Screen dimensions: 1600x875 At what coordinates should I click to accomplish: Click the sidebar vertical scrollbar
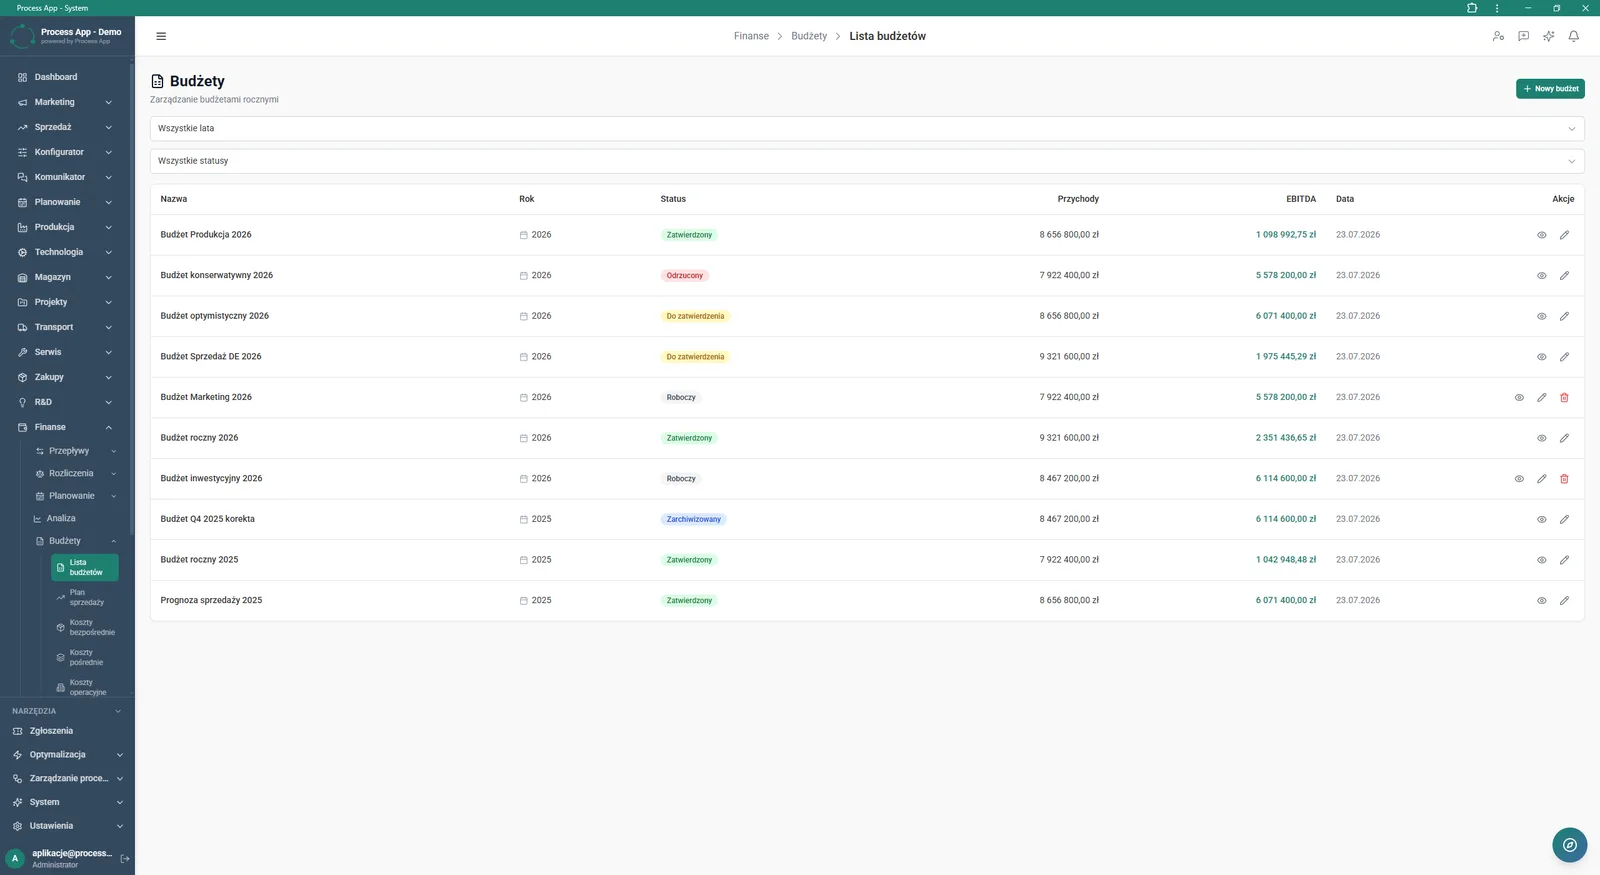(x=132, y=300)
